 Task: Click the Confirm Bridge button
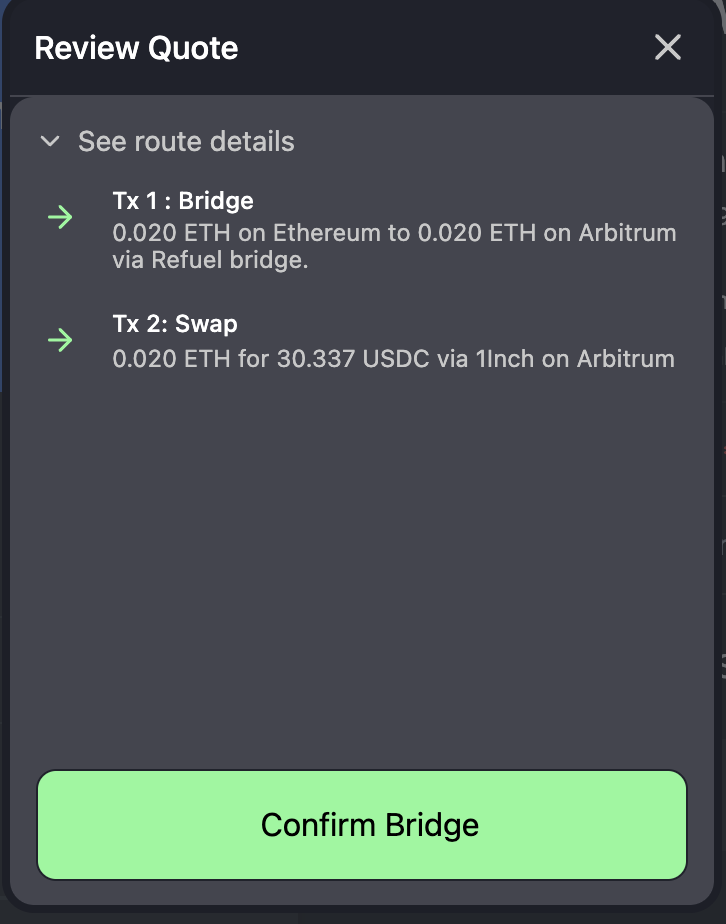point(362,824)
